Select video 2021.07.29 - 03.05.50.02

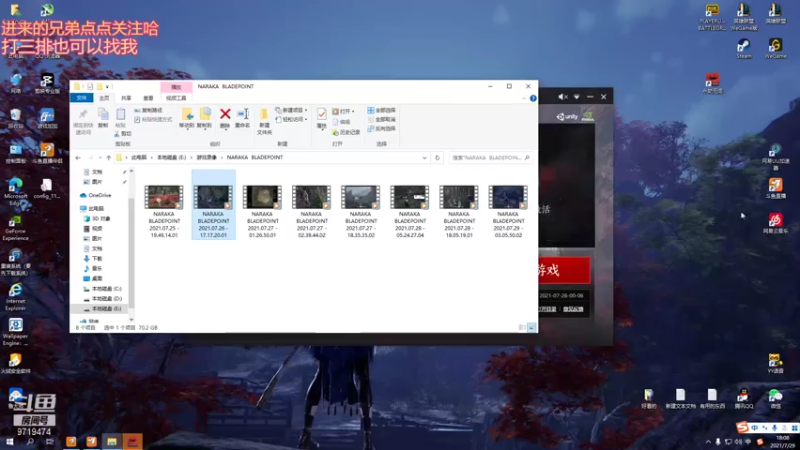click(x=508, y=211)
